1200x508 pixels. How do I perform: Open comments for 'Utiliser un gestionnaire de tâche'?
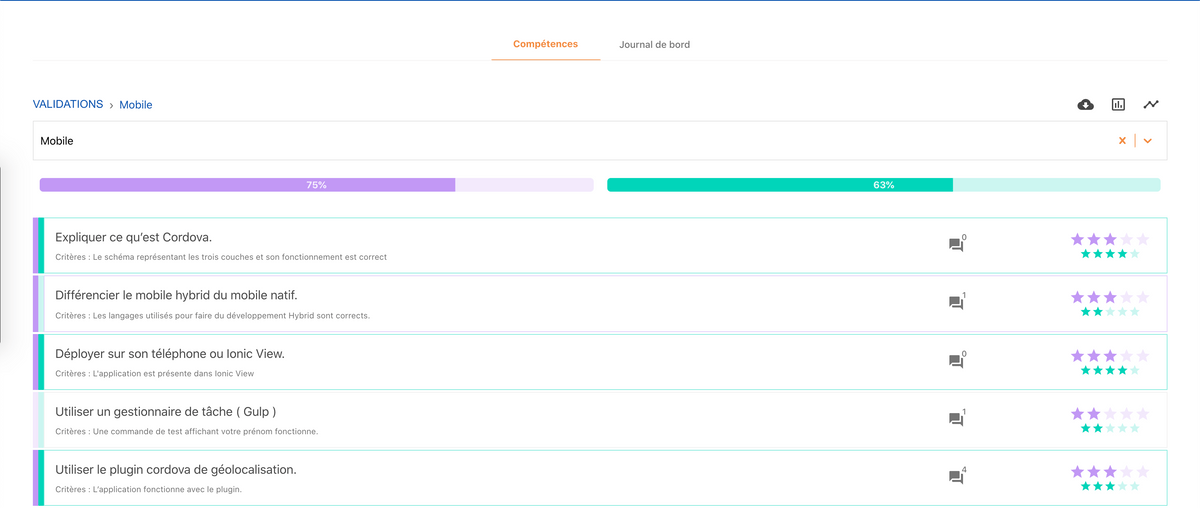(x=956, y=418)
